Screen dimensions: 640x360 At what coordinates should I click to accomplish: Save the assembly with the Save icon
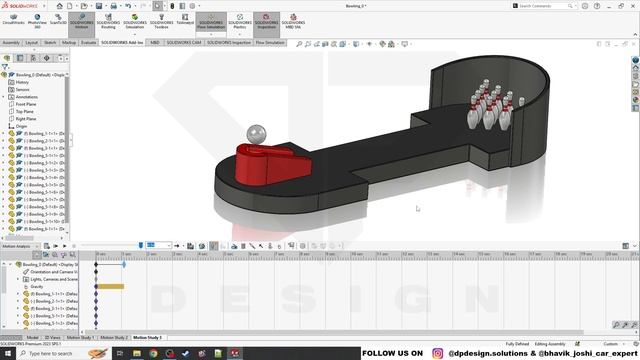click(x=99, y=6)
